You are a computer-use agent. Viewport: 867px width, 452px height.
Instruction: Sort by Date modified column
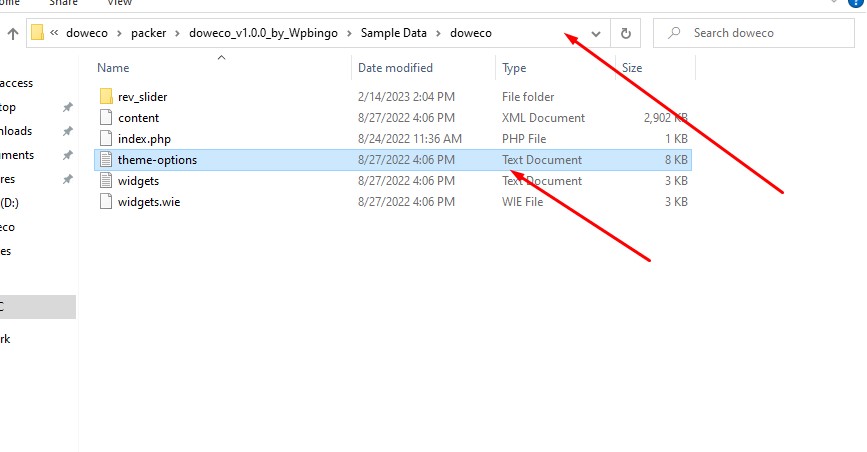395,67
